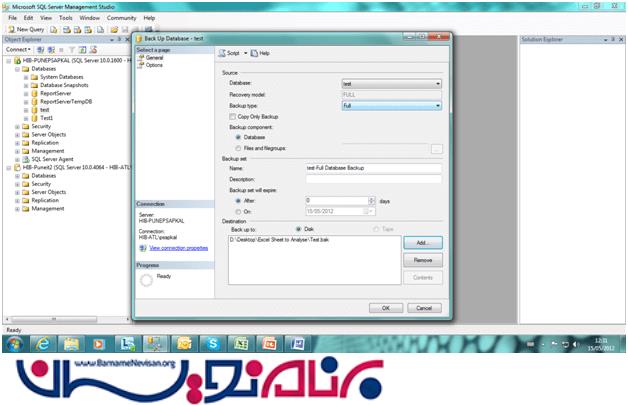Viewport: 628px width, 405px height.
Task: Click the Contents button
Action: click(423, 277)
